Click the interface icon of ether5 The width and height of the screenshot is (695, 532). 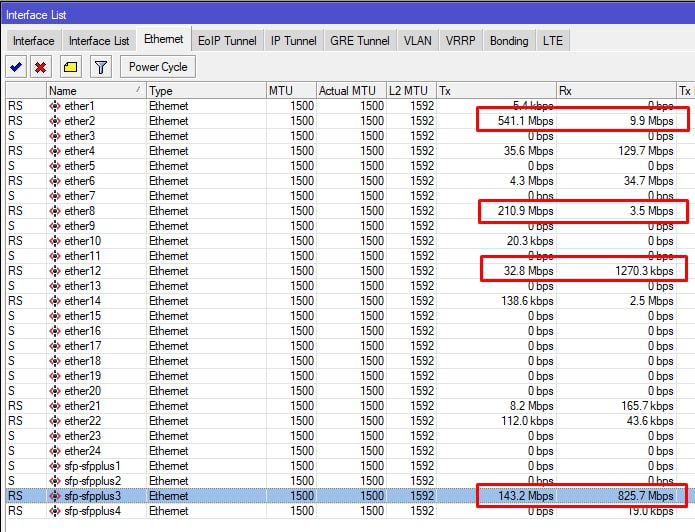coord(55,166)
